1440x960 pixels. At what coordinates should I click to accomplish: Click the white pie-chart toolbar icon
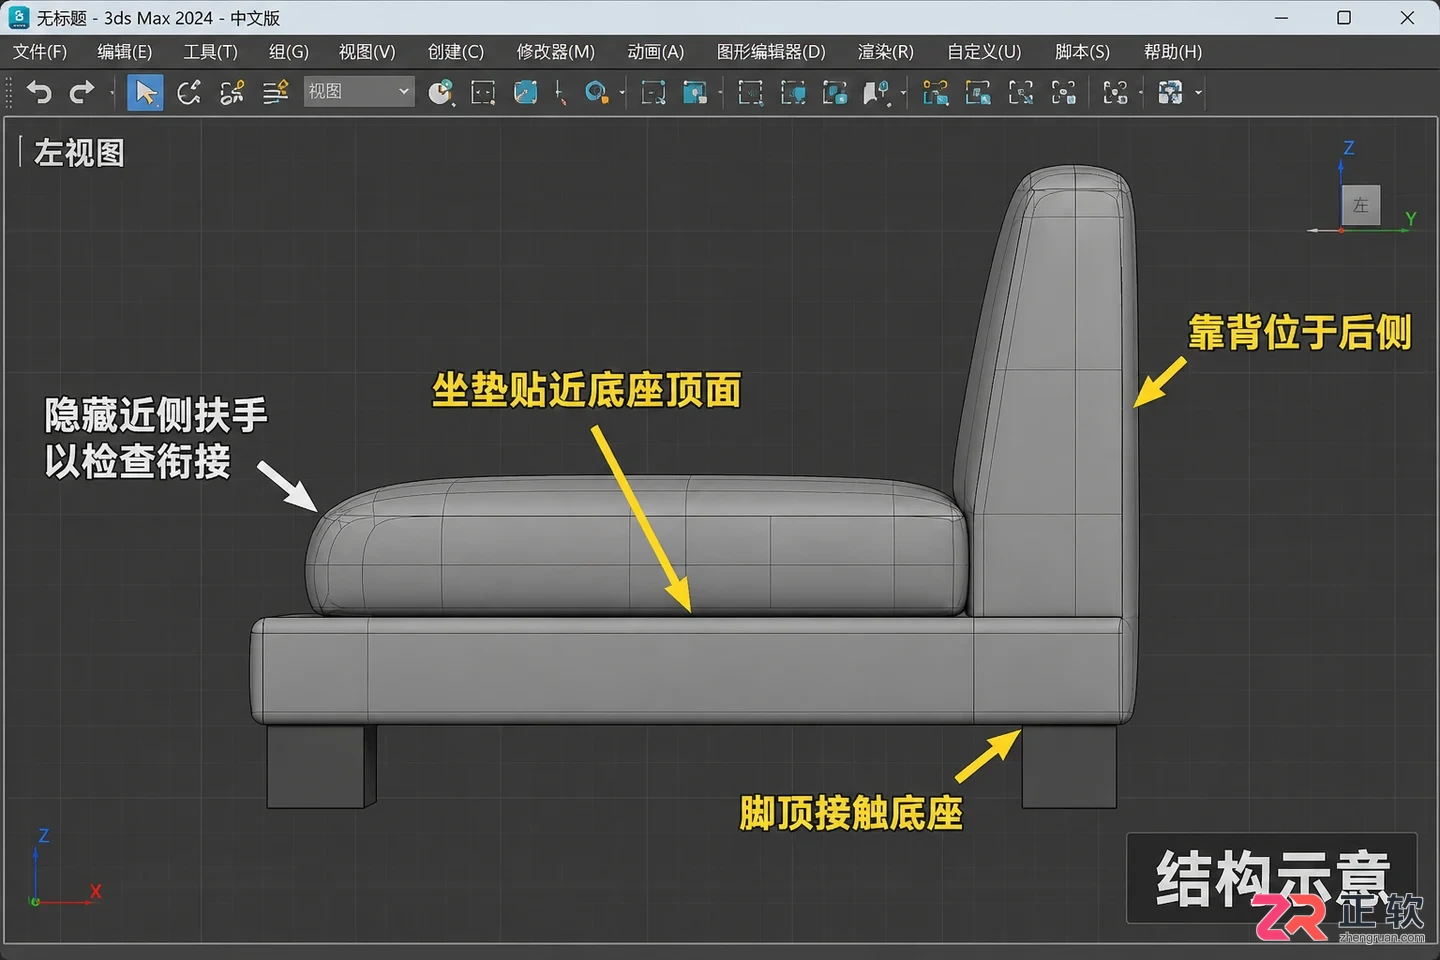coord(440,93)
